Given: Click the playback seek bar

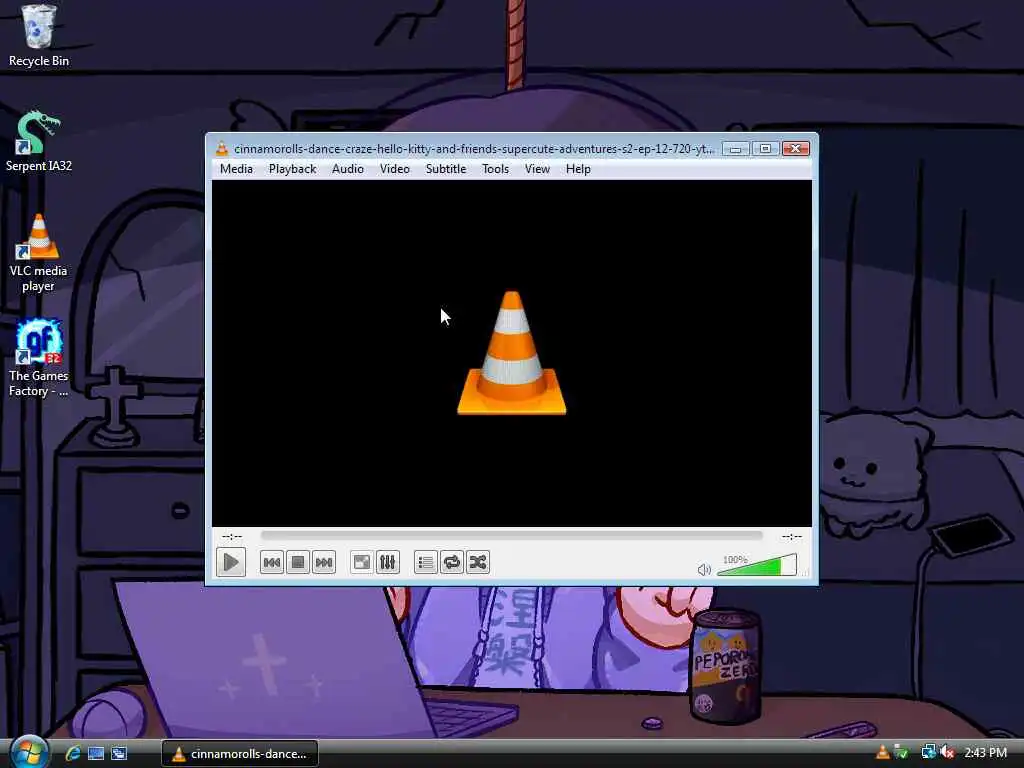Looking at the screenshot, I should coord(511,536).
